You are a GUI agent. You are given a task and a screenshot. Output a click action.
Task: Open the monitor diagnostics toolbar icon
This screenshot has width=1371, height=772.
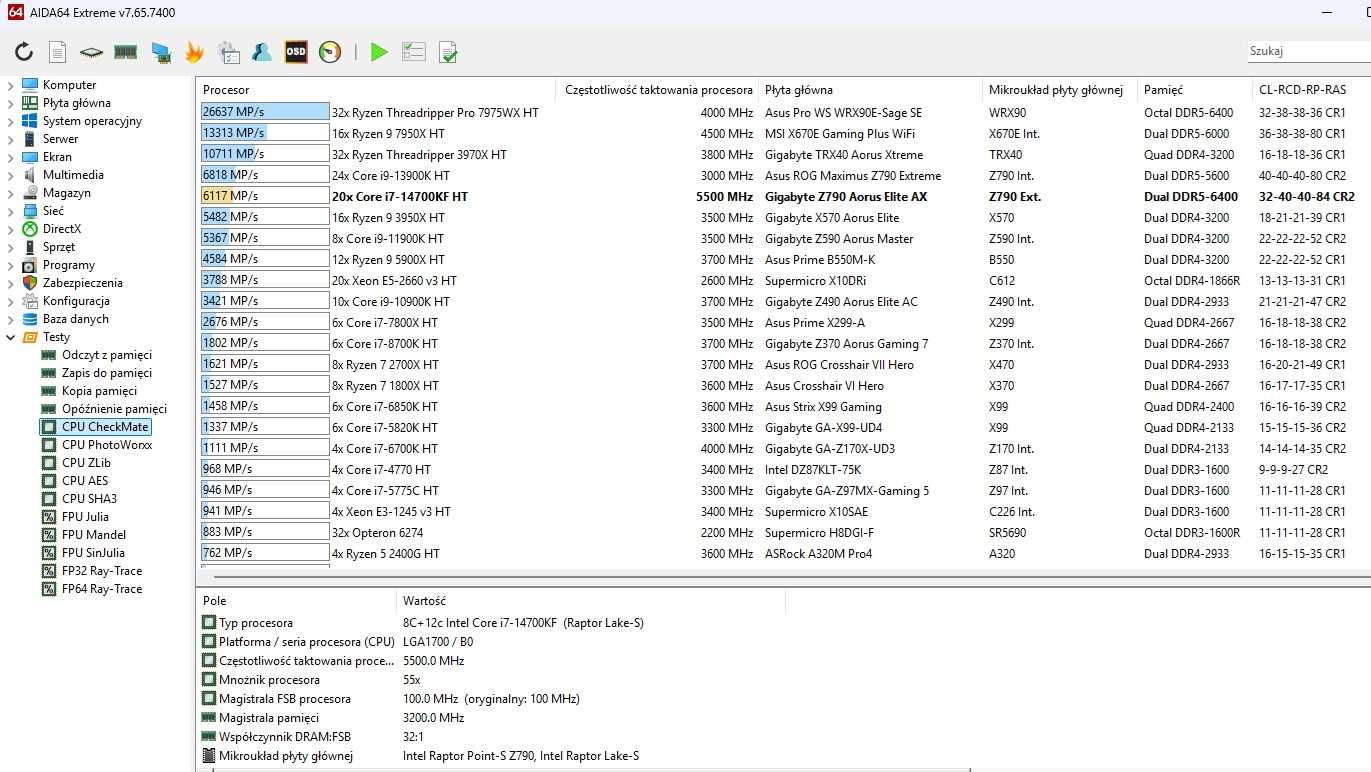160,52
